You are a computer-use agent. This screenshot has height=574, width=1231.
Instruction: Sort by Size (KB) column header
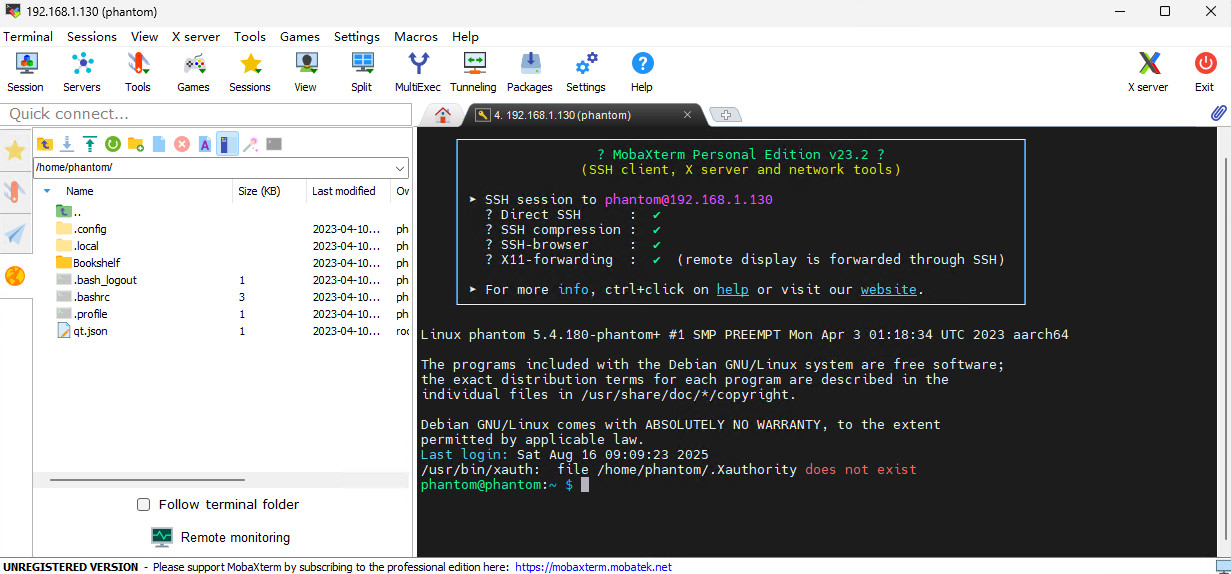[259, 191]
